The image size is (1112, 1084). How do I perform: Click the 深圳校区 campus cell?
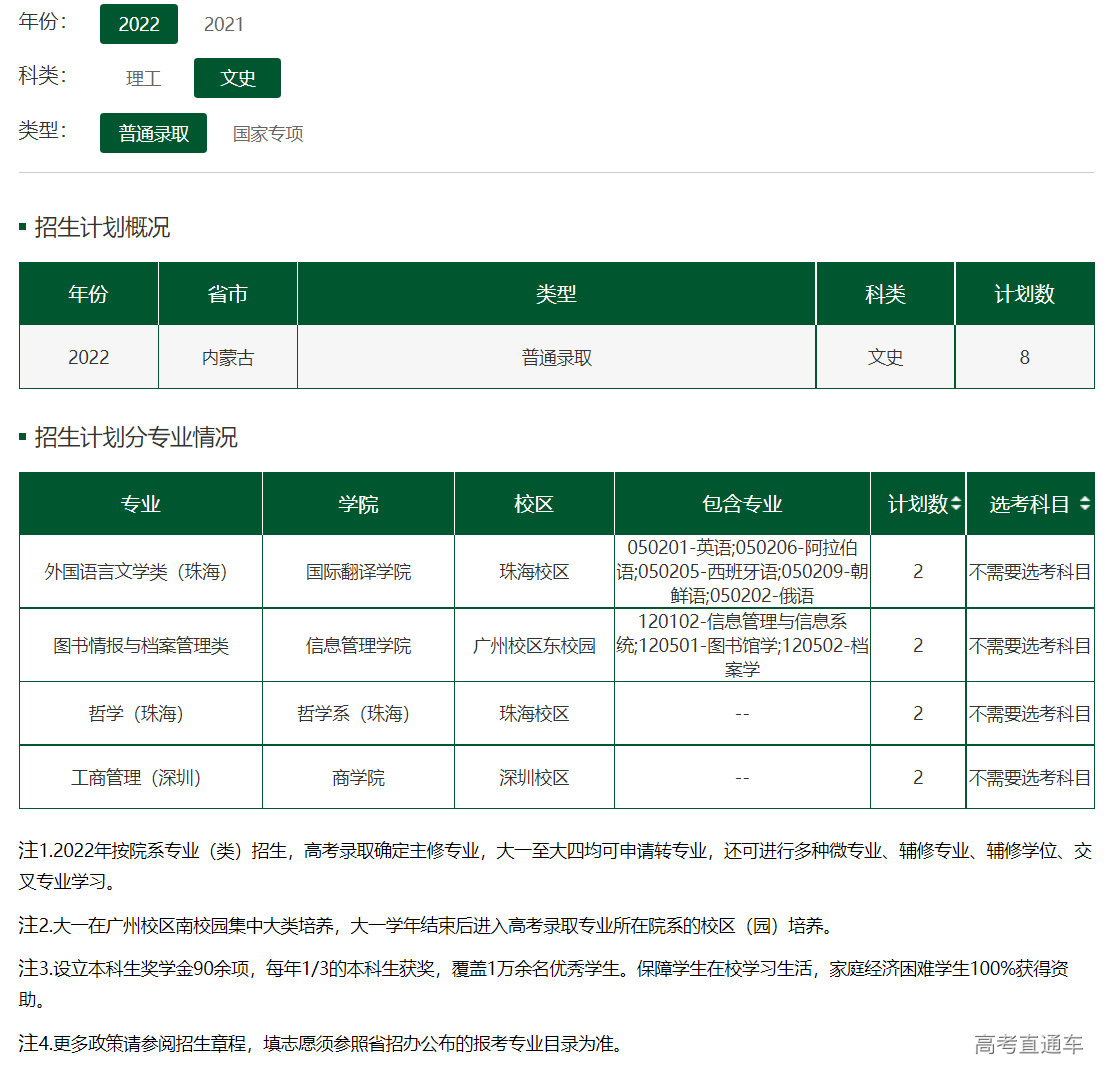point(533,779)
